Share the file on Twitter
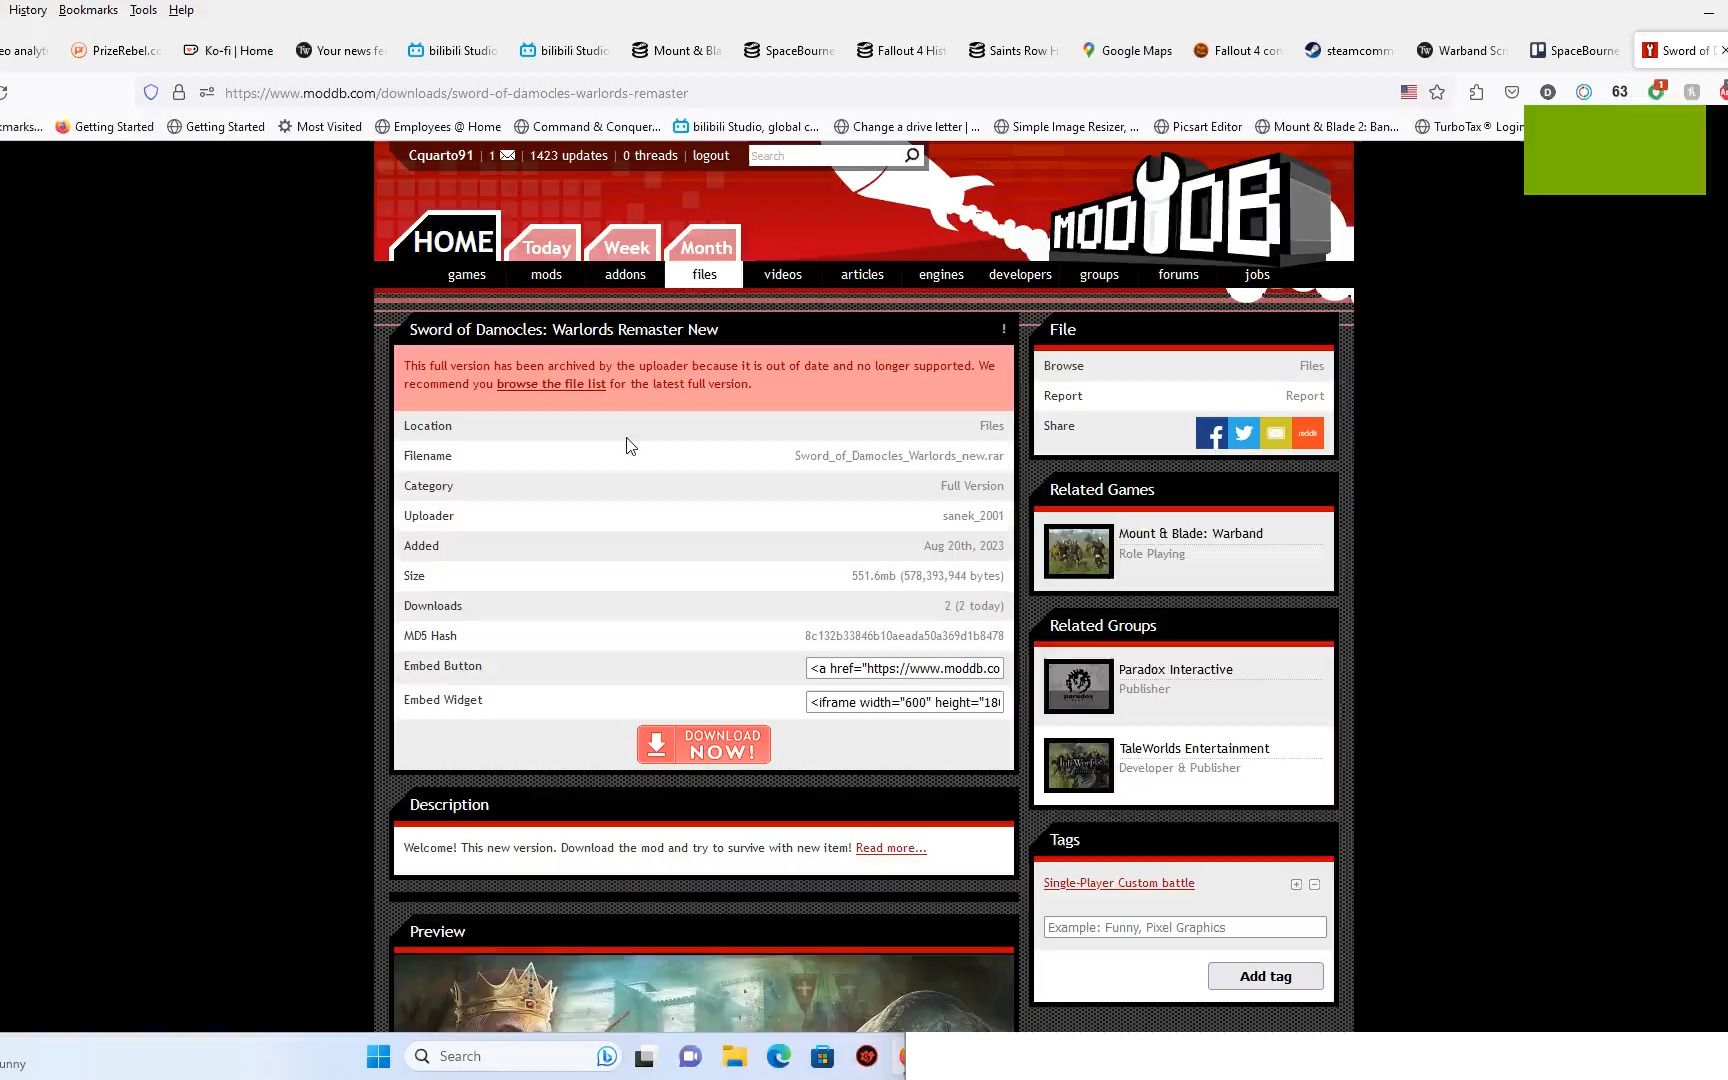The width and height of the screenshot is (1728, 1080). [1243, 433]
